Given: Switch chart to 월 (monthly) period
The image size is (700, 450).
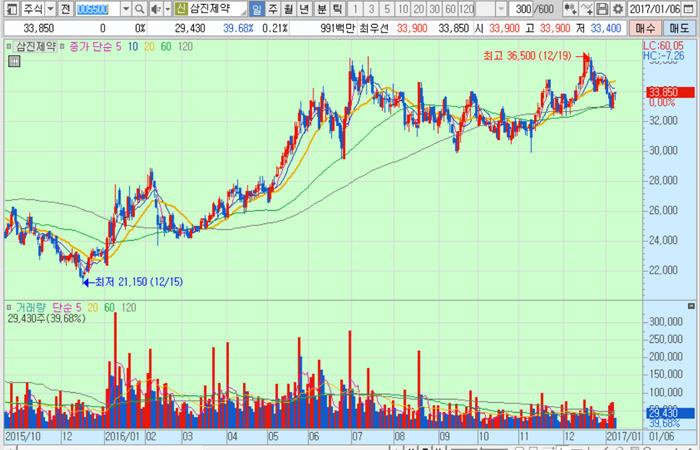Looking at the screenshot, I should coord(289,9).
